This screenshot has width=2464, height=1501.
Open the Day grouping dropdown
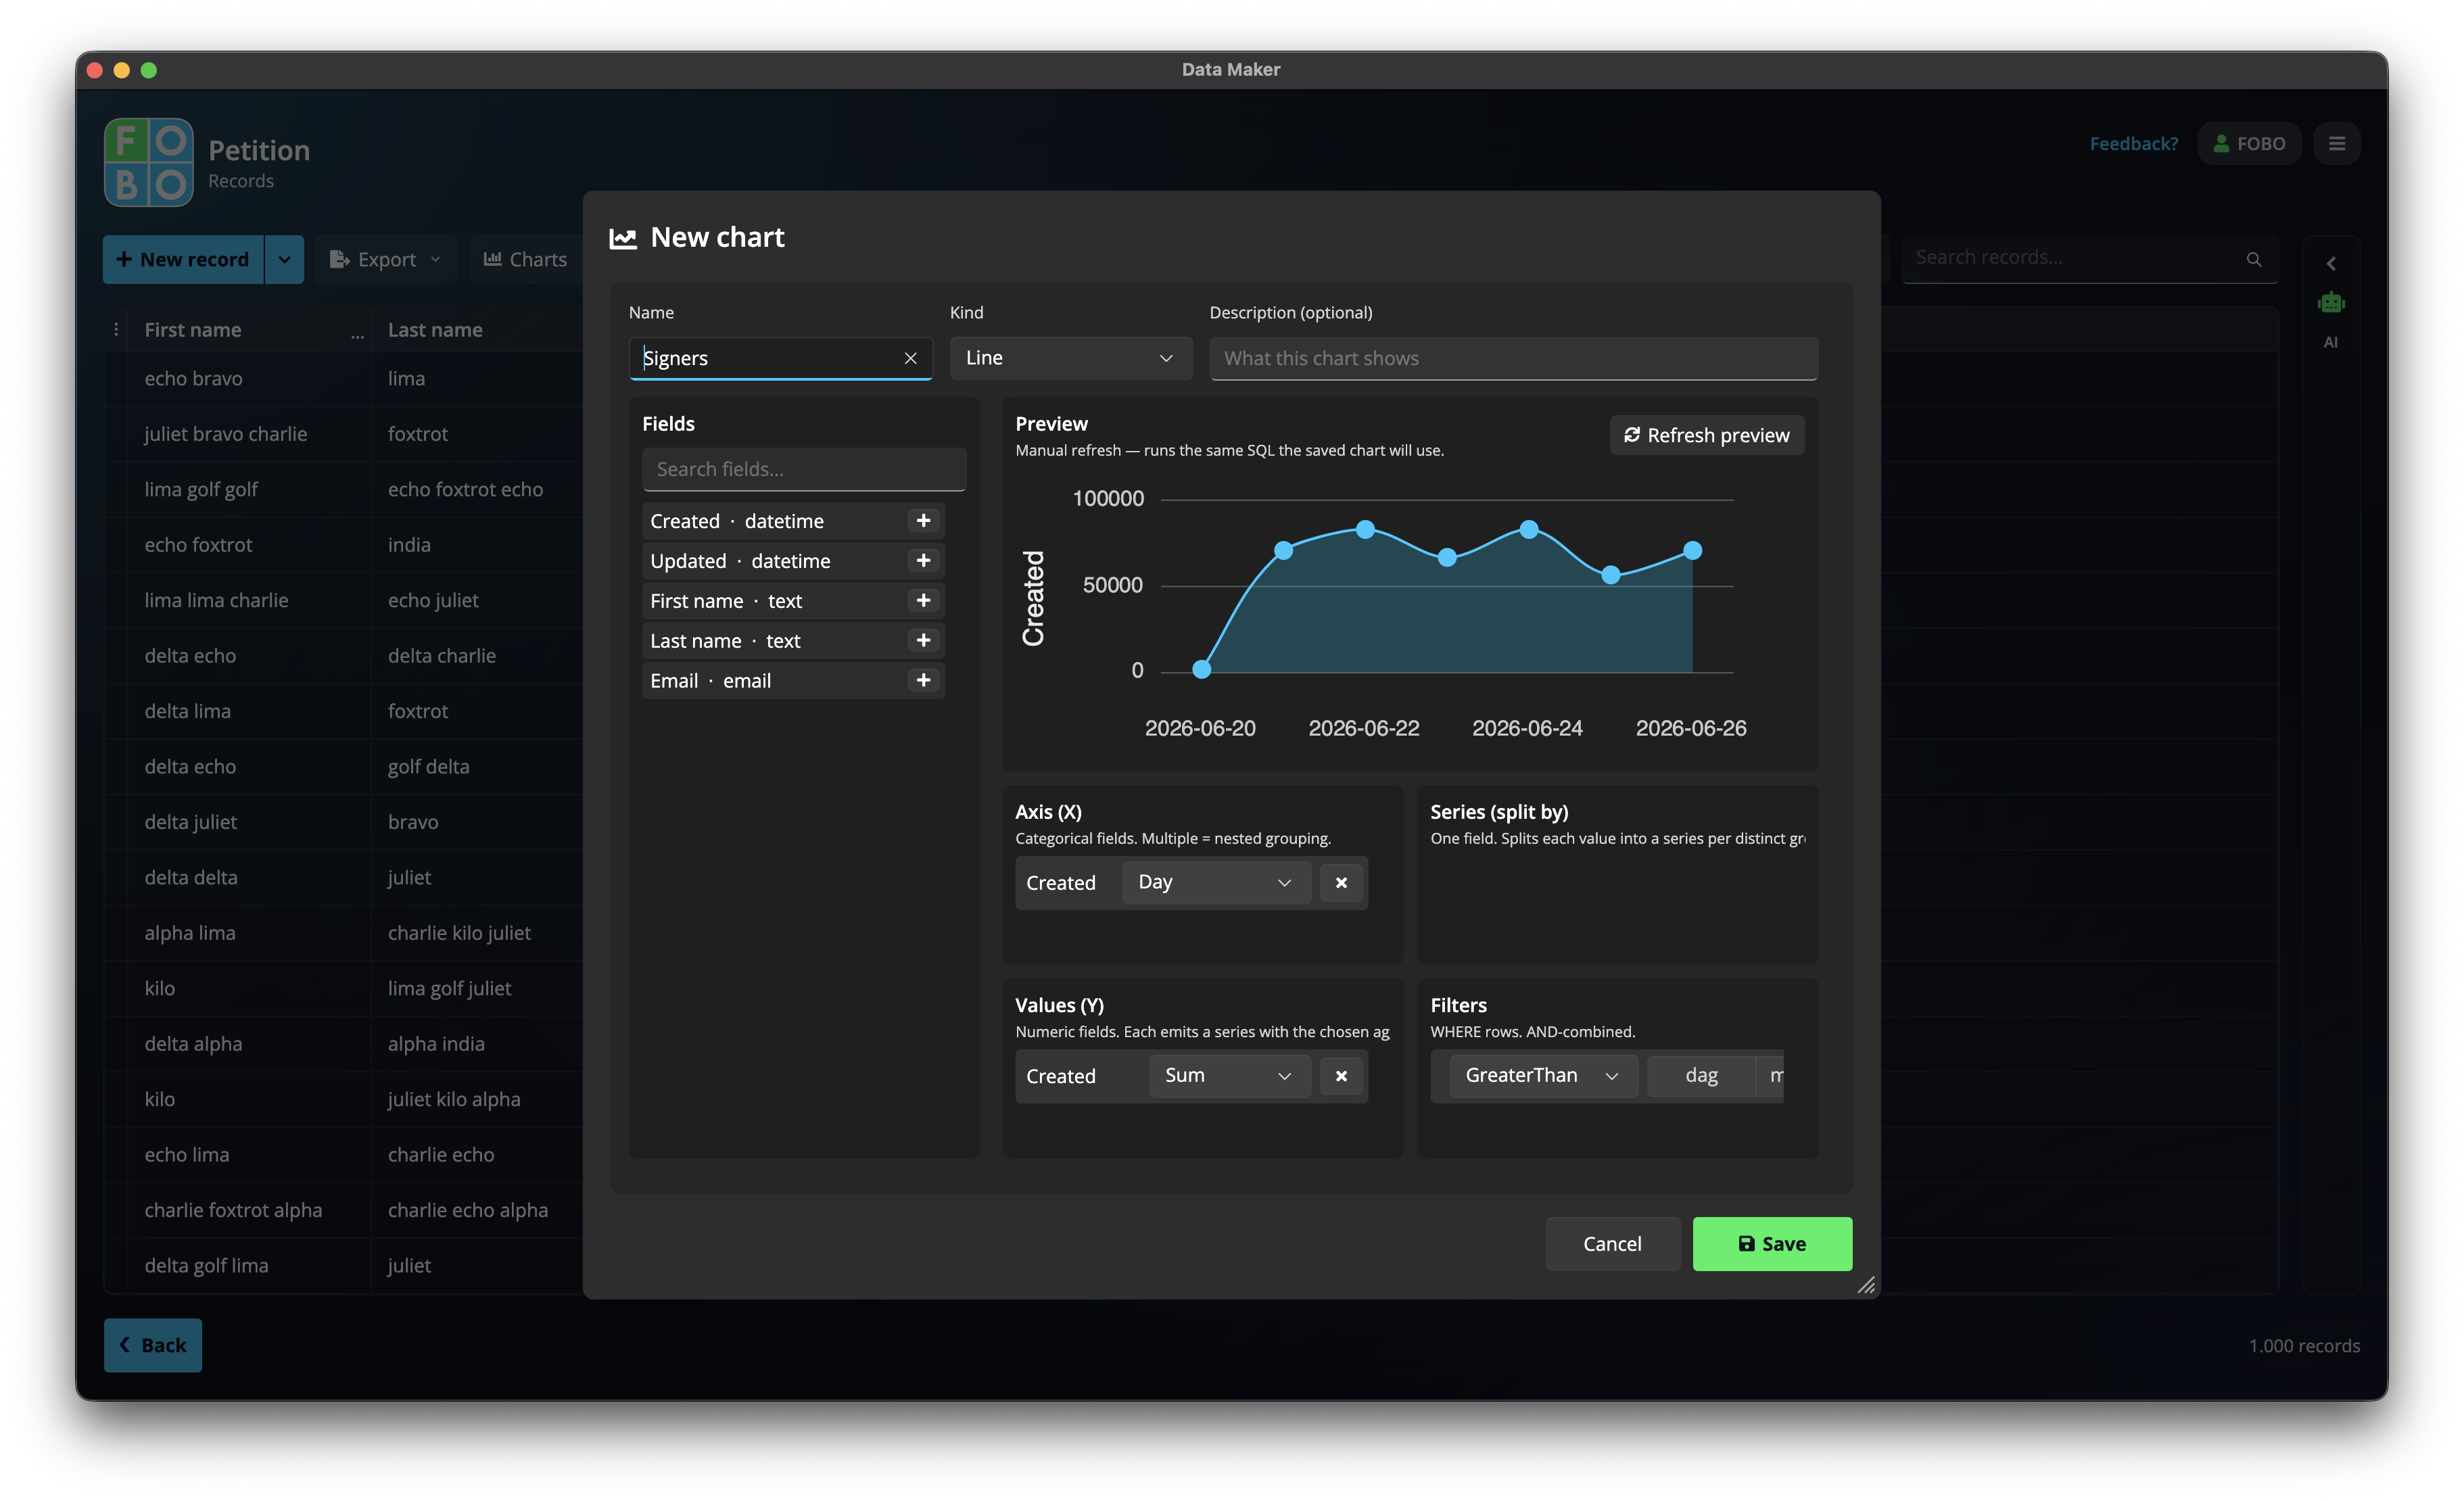click(1215, 883)
